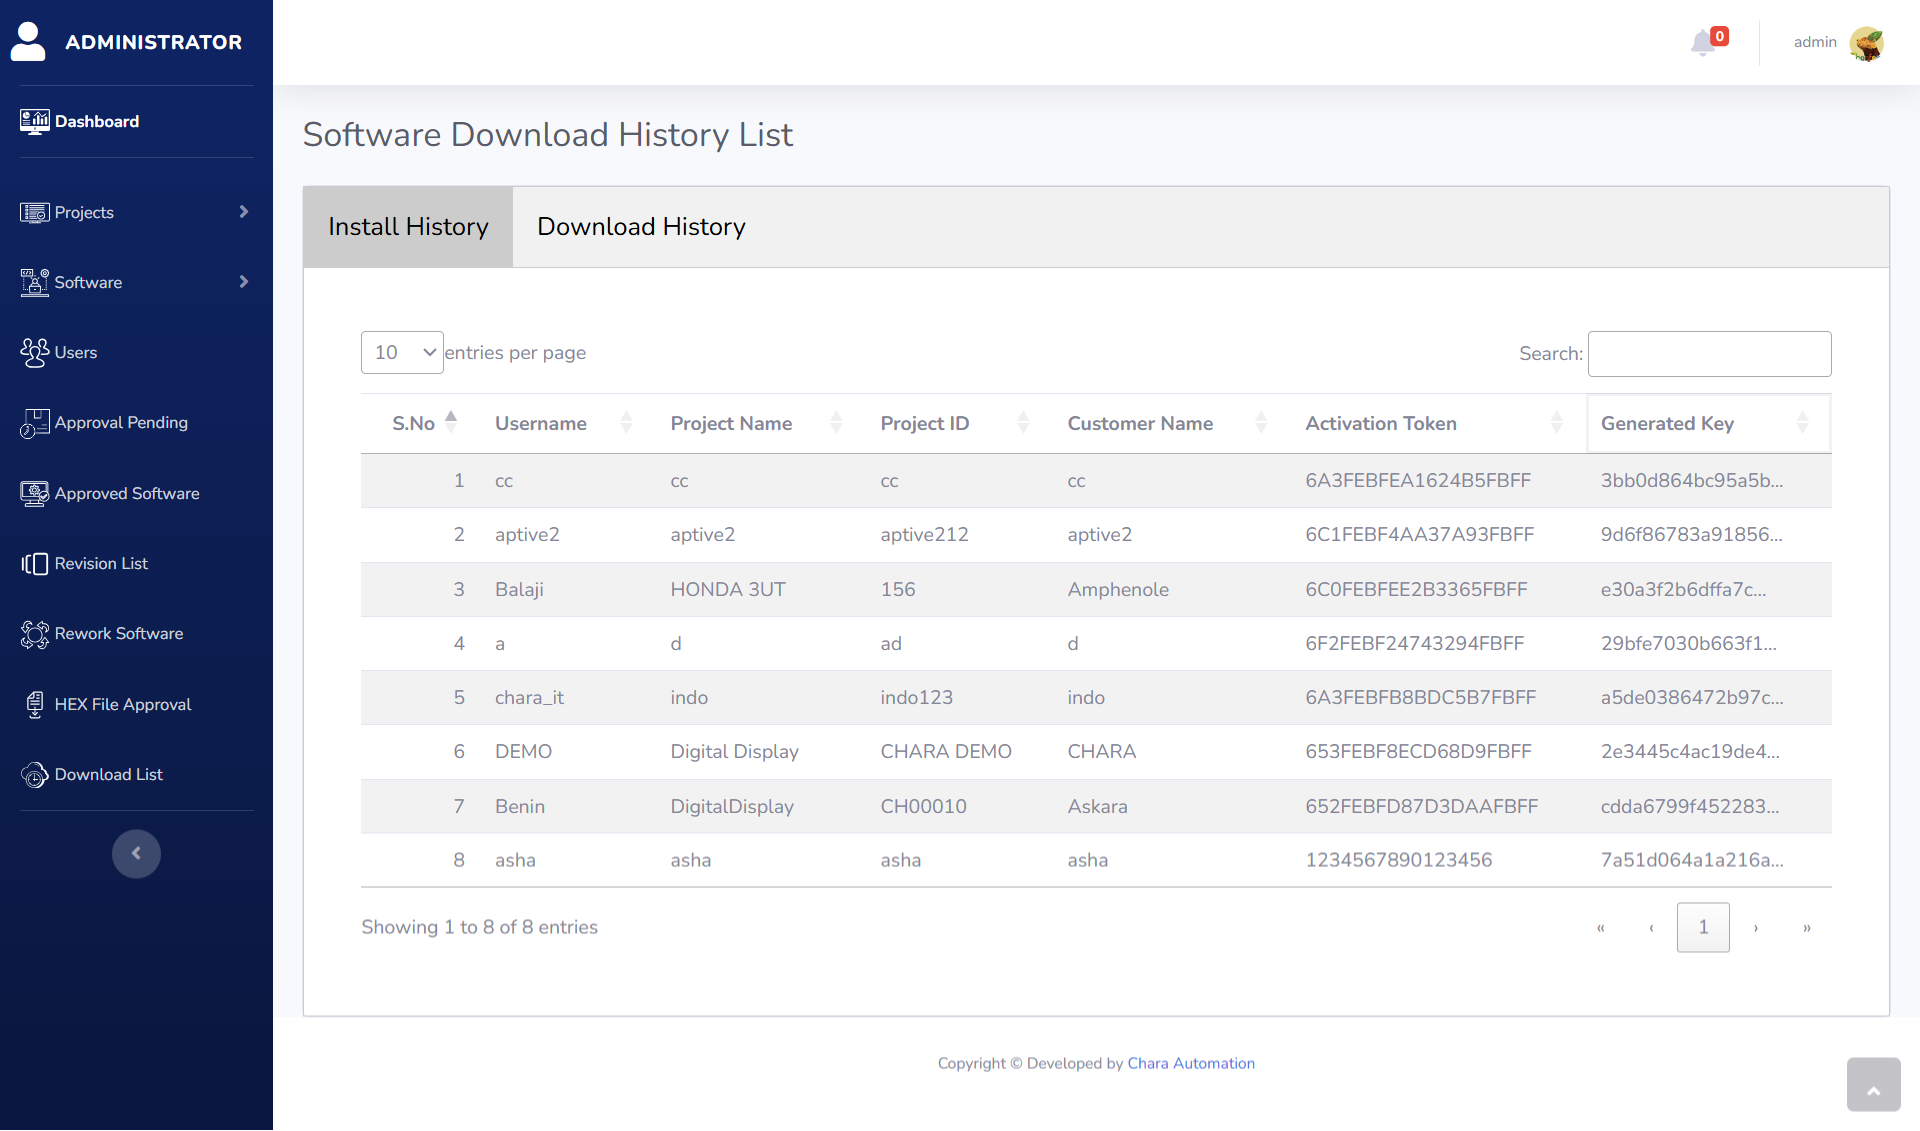The height and width of the screenshot is (1131, 1920).
Task: Select the Install History tab
Action: coord(408,227)
